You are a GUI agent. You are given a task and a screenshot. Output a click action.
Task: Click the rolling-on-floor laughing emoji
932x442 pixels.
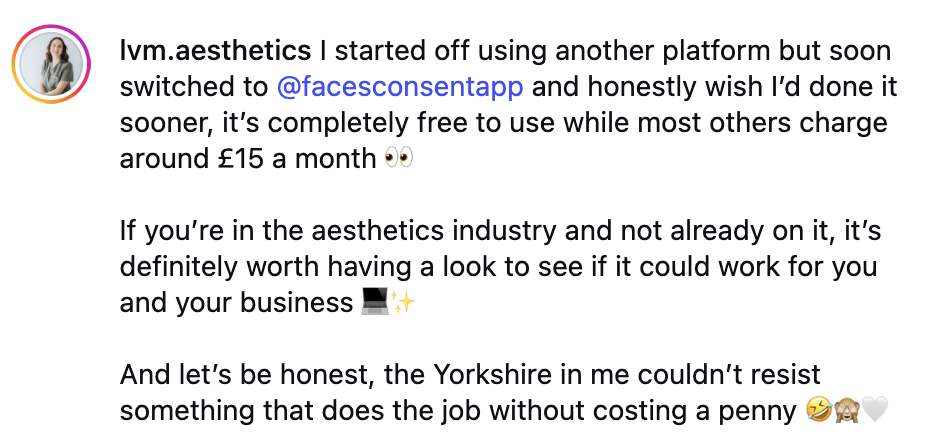pyautogui.click(x=818, y=412)
